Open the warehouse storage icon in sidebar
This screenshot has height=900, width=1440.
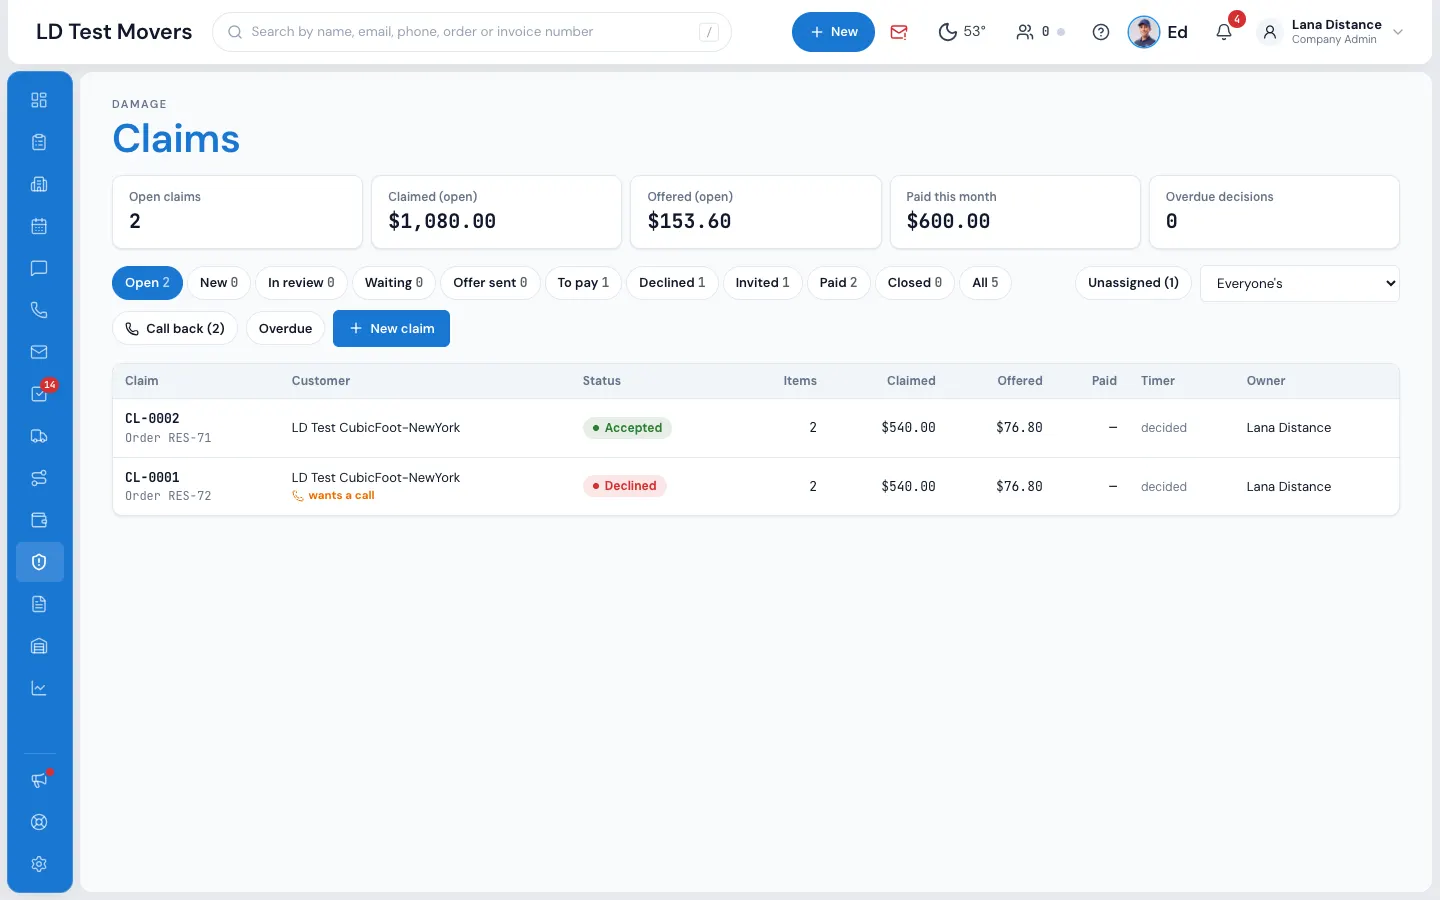coord(39,646)
